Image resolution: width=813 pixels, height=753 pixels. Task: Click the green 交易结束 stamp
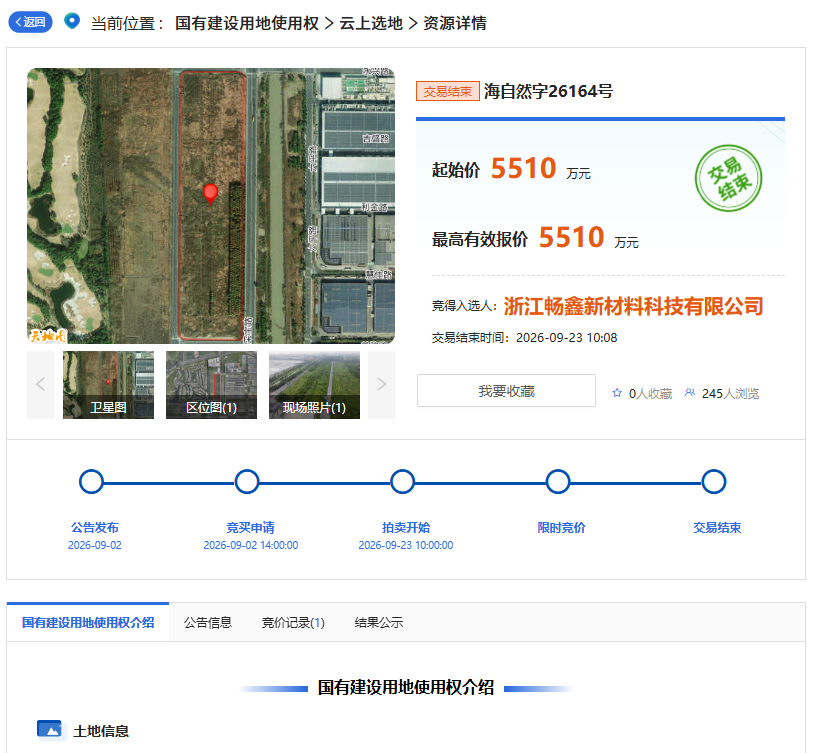(x=728, y=178)
